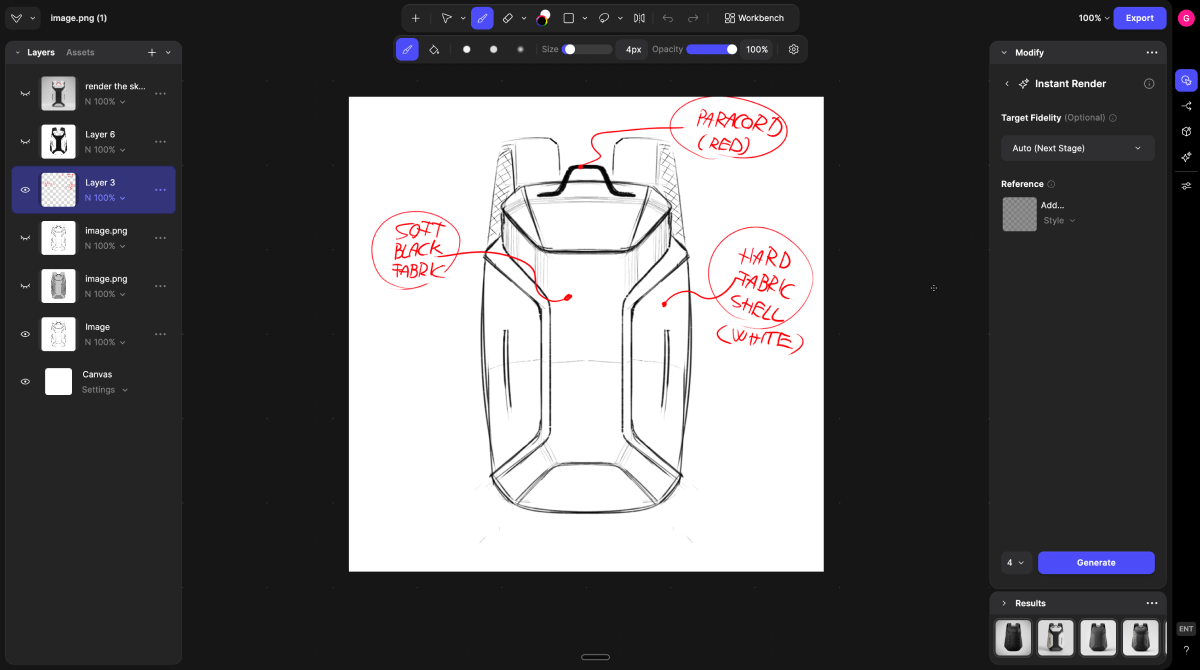Select the lasso selection tool

[604, 18]
